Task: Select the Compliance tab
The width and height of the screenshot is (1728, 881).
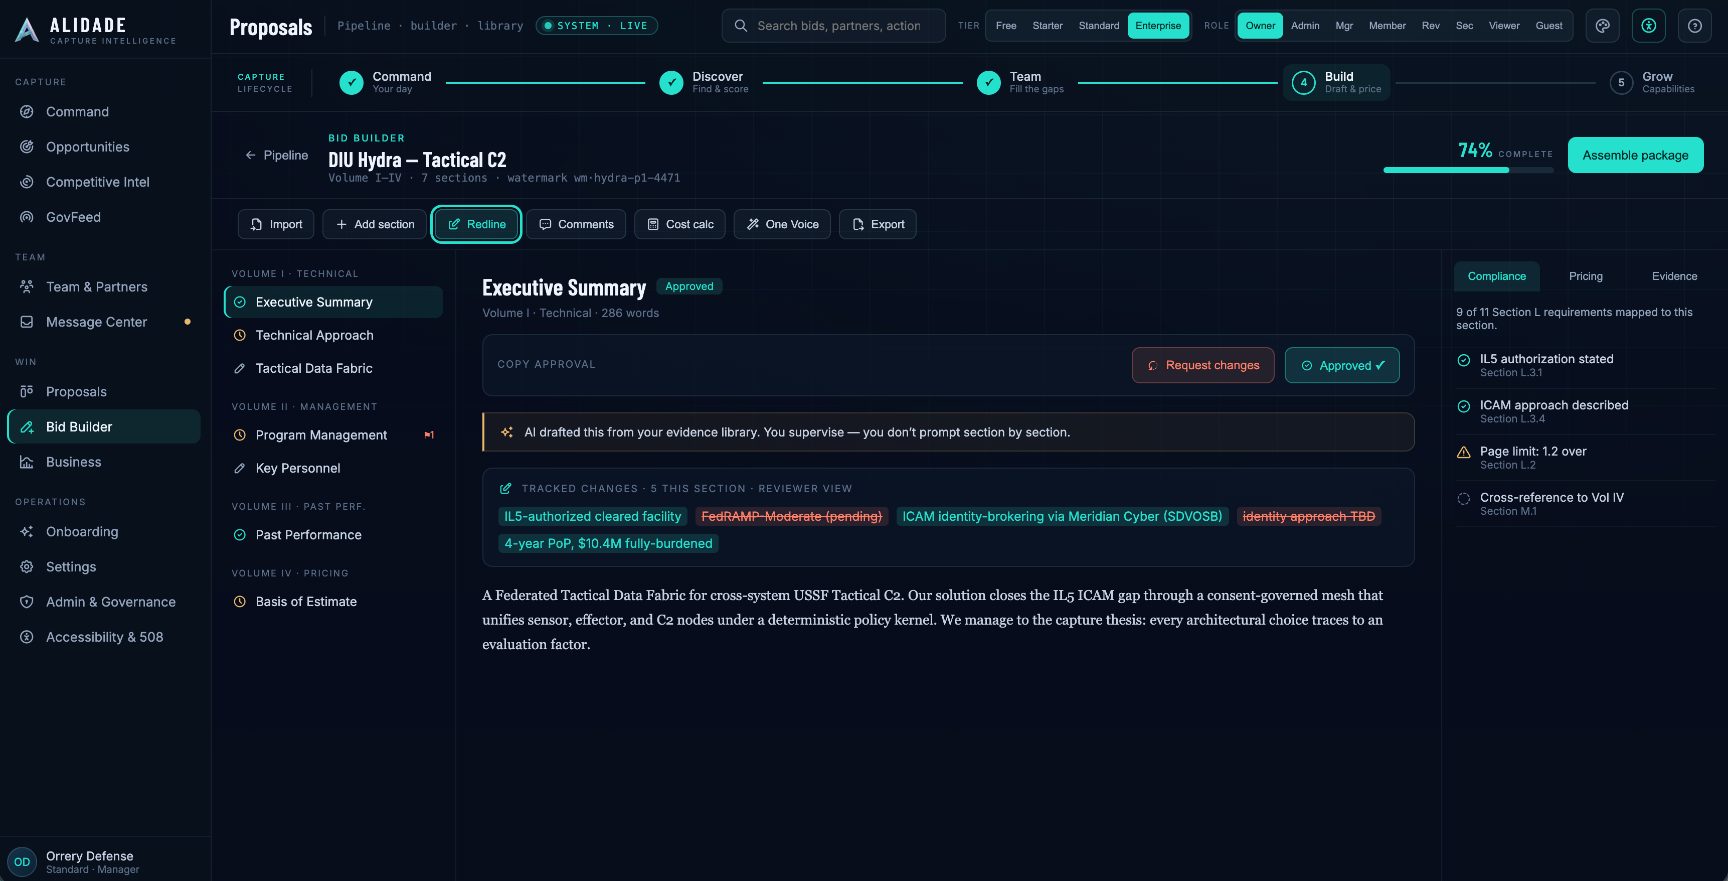Action: click(x=1497, y=276)
